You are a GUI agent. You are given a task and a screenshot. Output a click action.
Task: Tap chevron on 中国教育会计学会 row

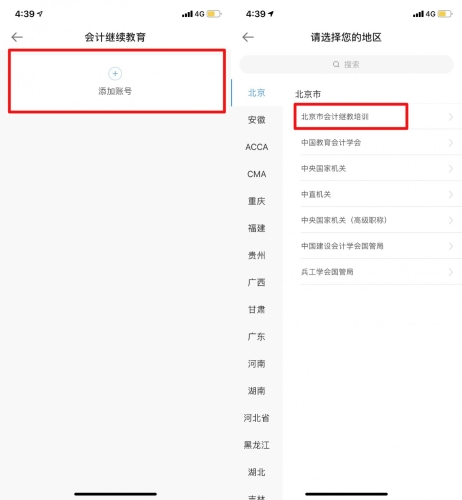tap(451, 143)
